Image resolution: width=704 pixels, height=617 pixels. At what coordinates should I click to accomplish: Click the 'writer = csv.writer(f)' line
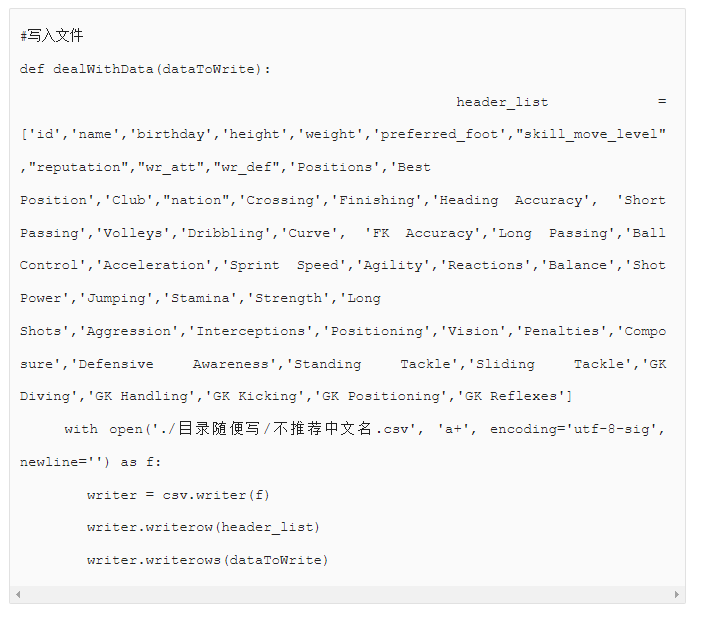click(x=178, y=495)
